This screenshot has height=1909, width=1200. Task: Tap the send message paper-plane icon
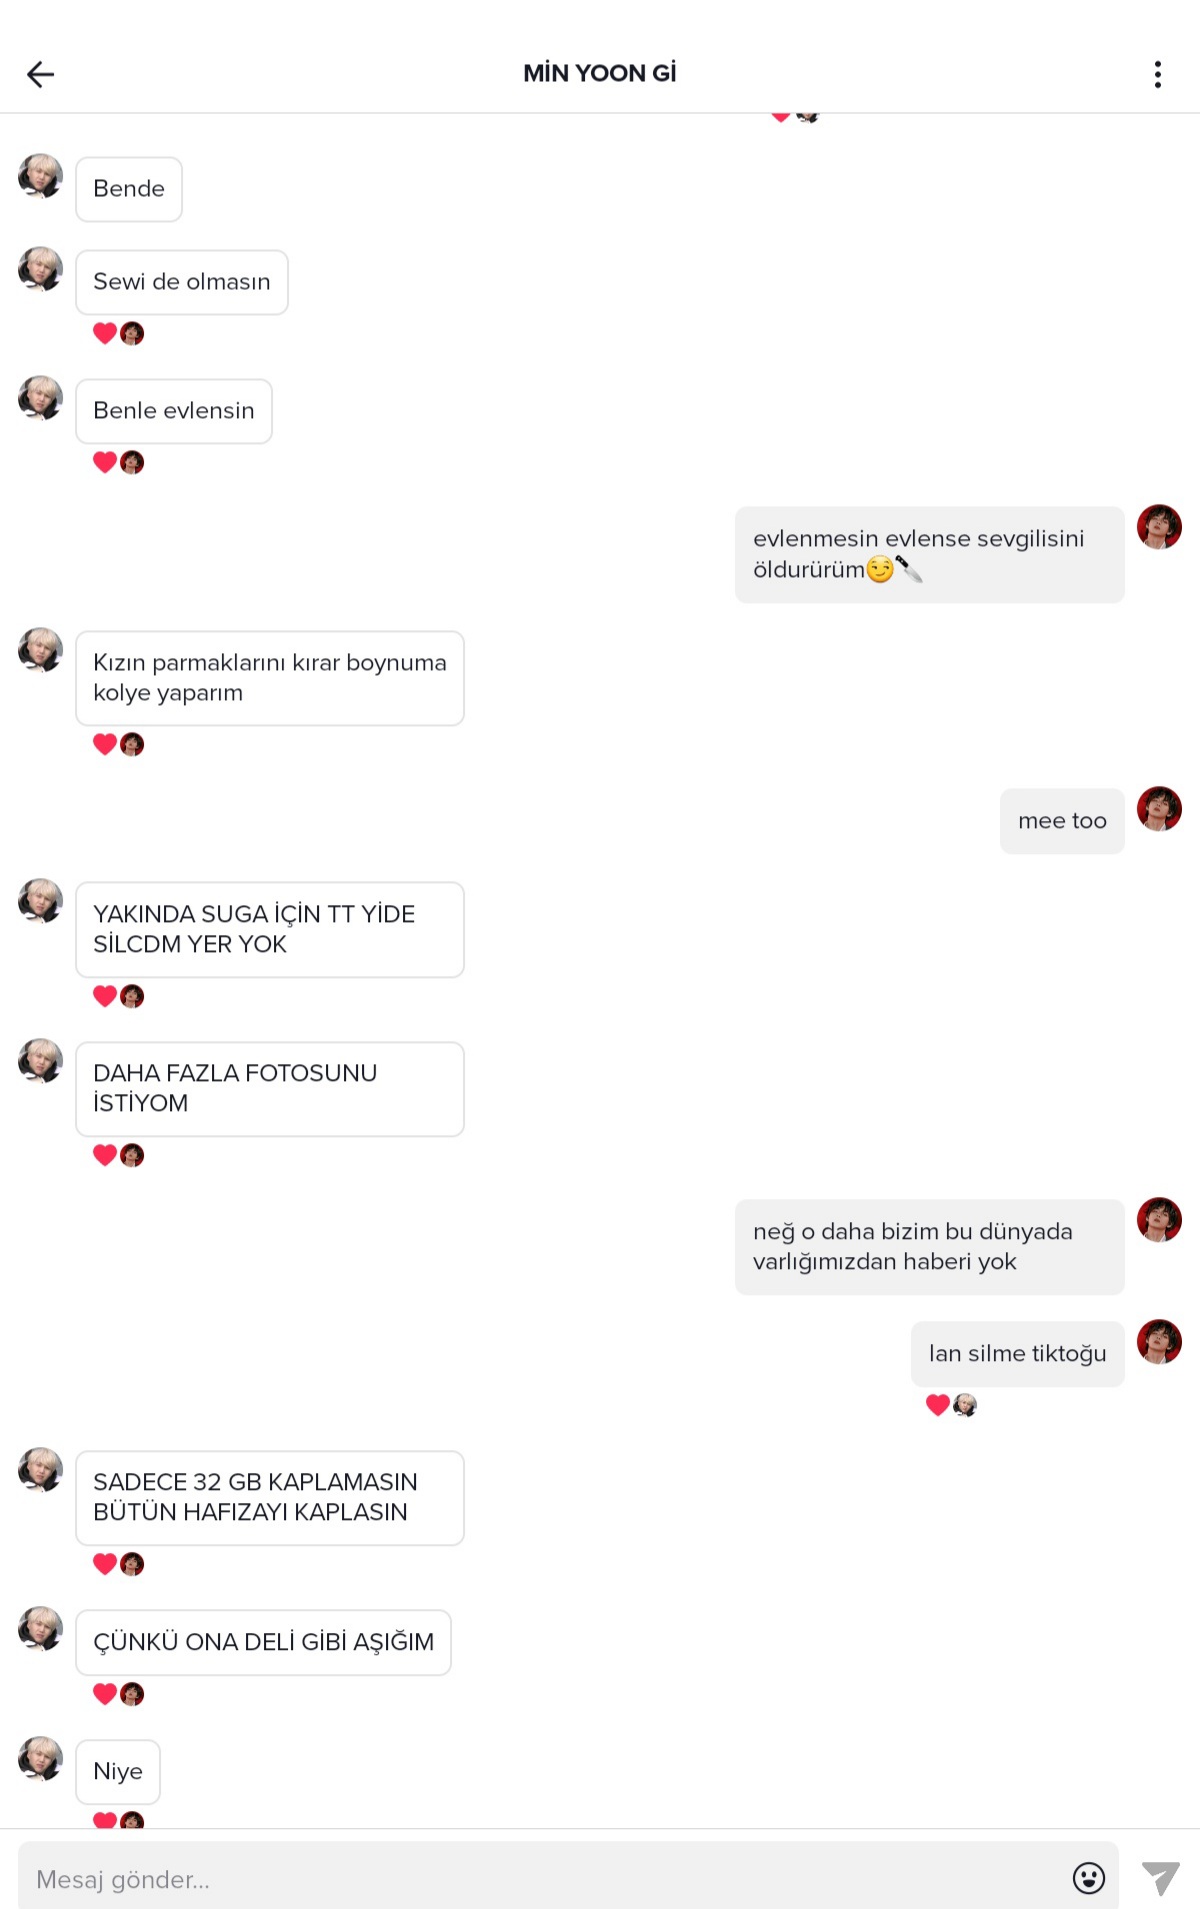(1161, 1878)
